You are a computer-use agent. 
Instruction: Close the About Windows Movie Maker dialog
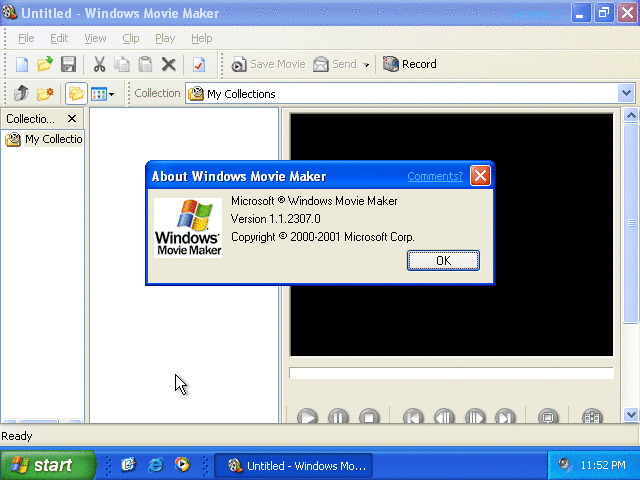click(x=480, y=176)
